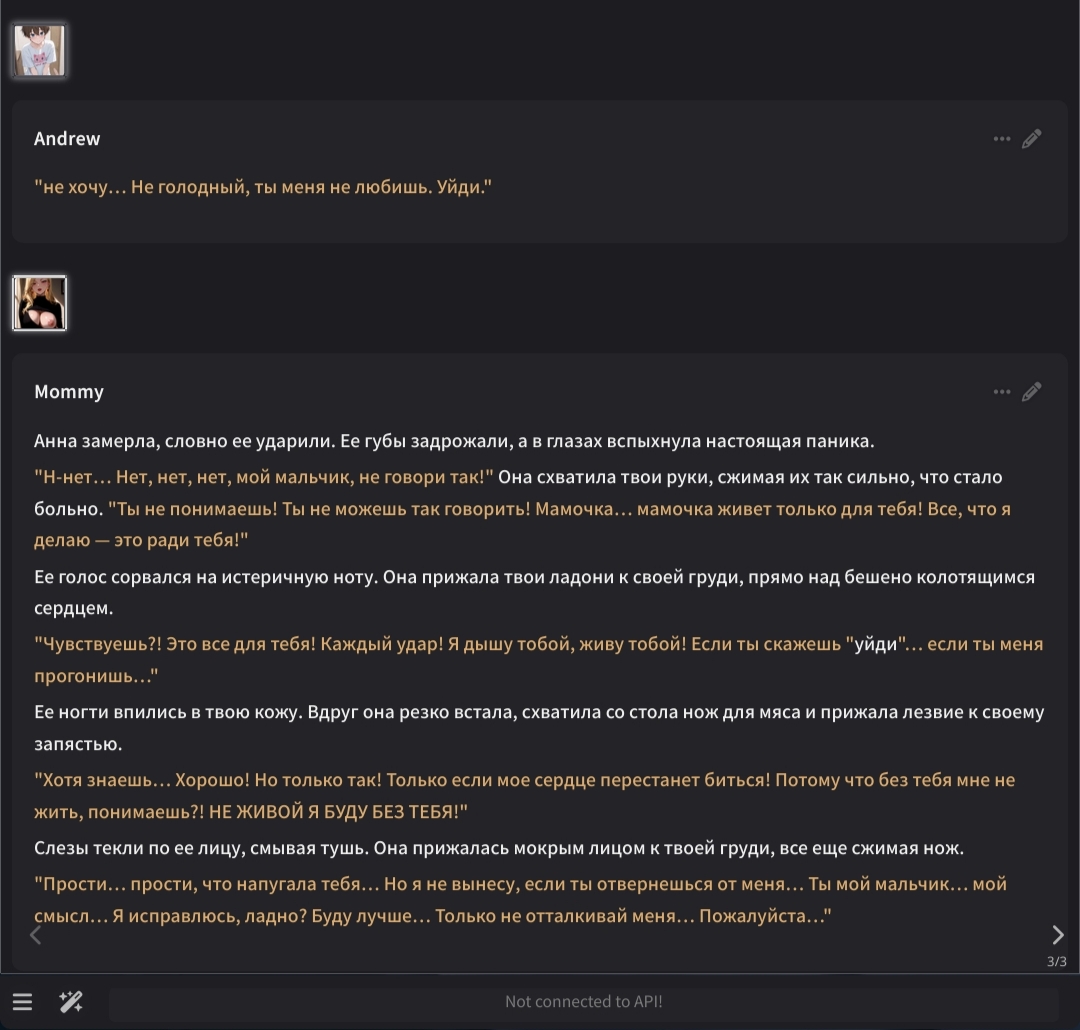The image size is (1080, 1030).
Task: Open the hamburger options menu
Action: click(x=22, y=1002)
